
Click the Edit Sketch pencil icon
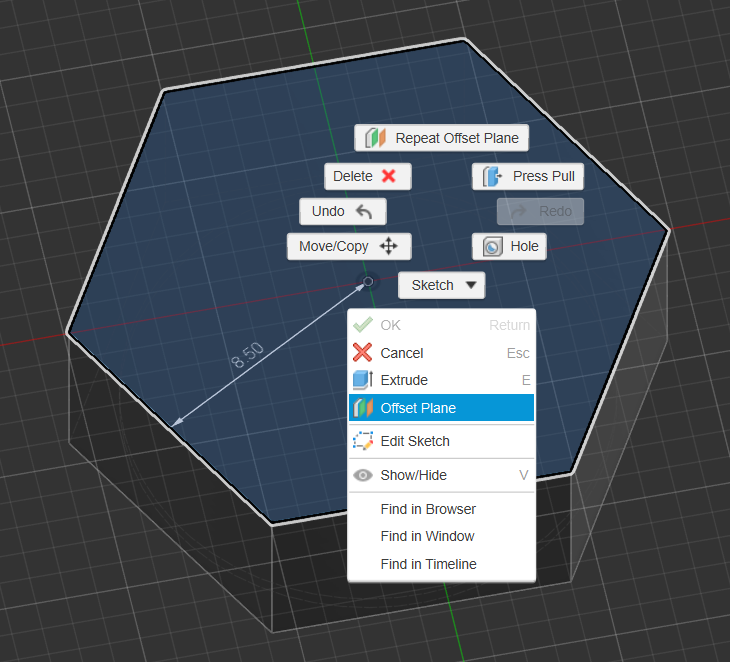[363, 441]
